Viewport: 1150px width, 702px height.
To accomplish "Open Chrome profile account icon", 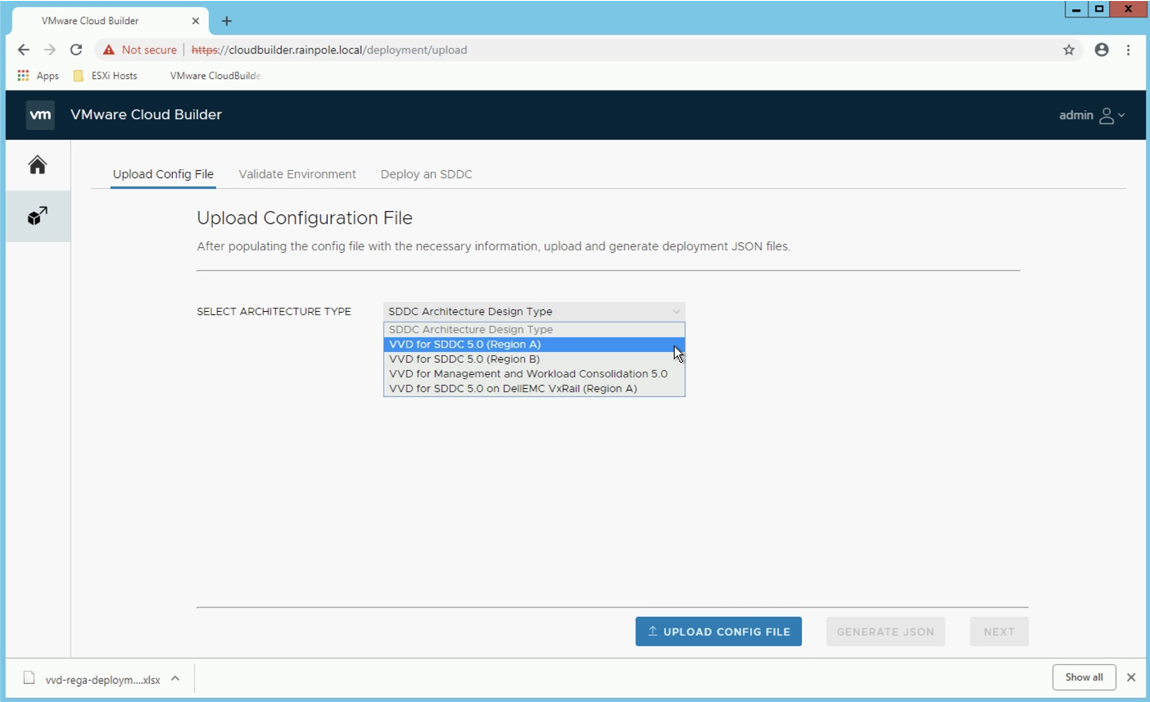I will tap(1101, 50).
